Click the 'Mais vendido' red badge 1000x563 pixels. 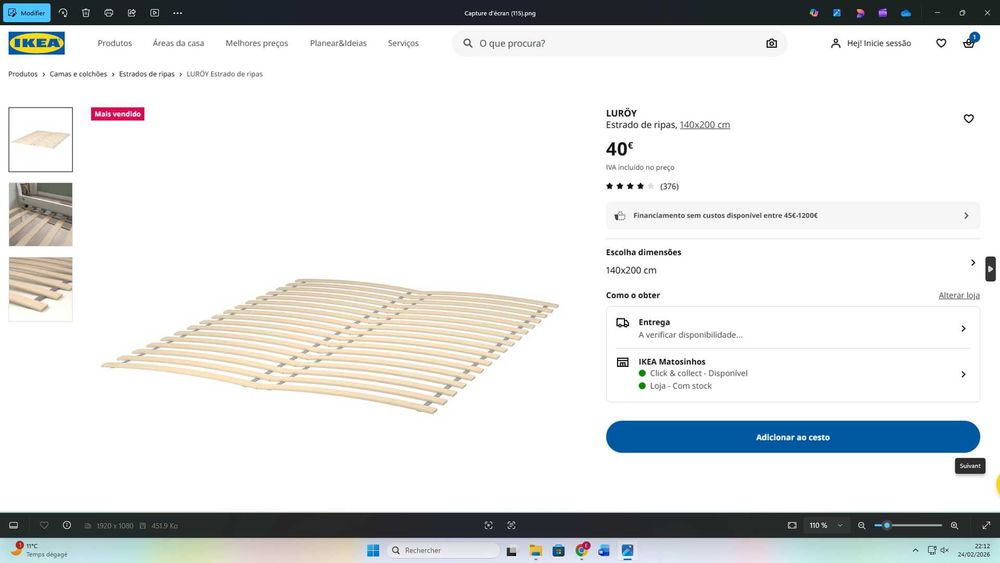117,114
